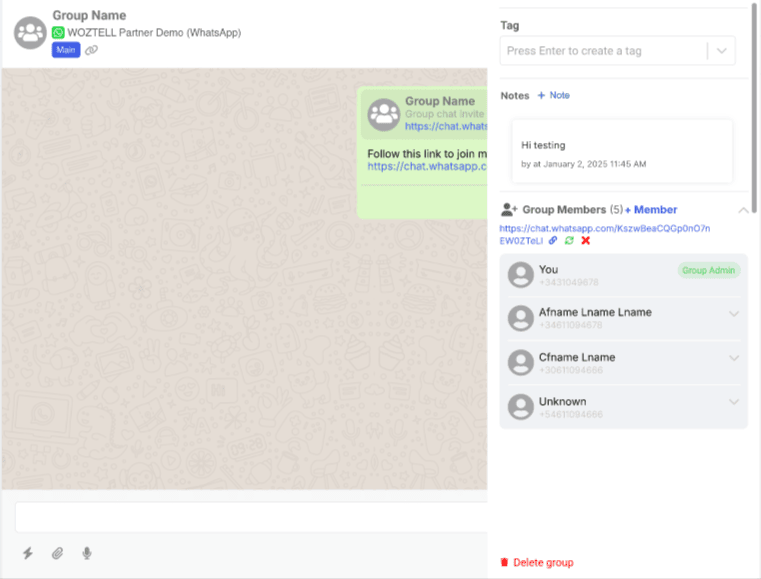Add a new note with + Note
761x579 pixels.
tap(553, 96)
